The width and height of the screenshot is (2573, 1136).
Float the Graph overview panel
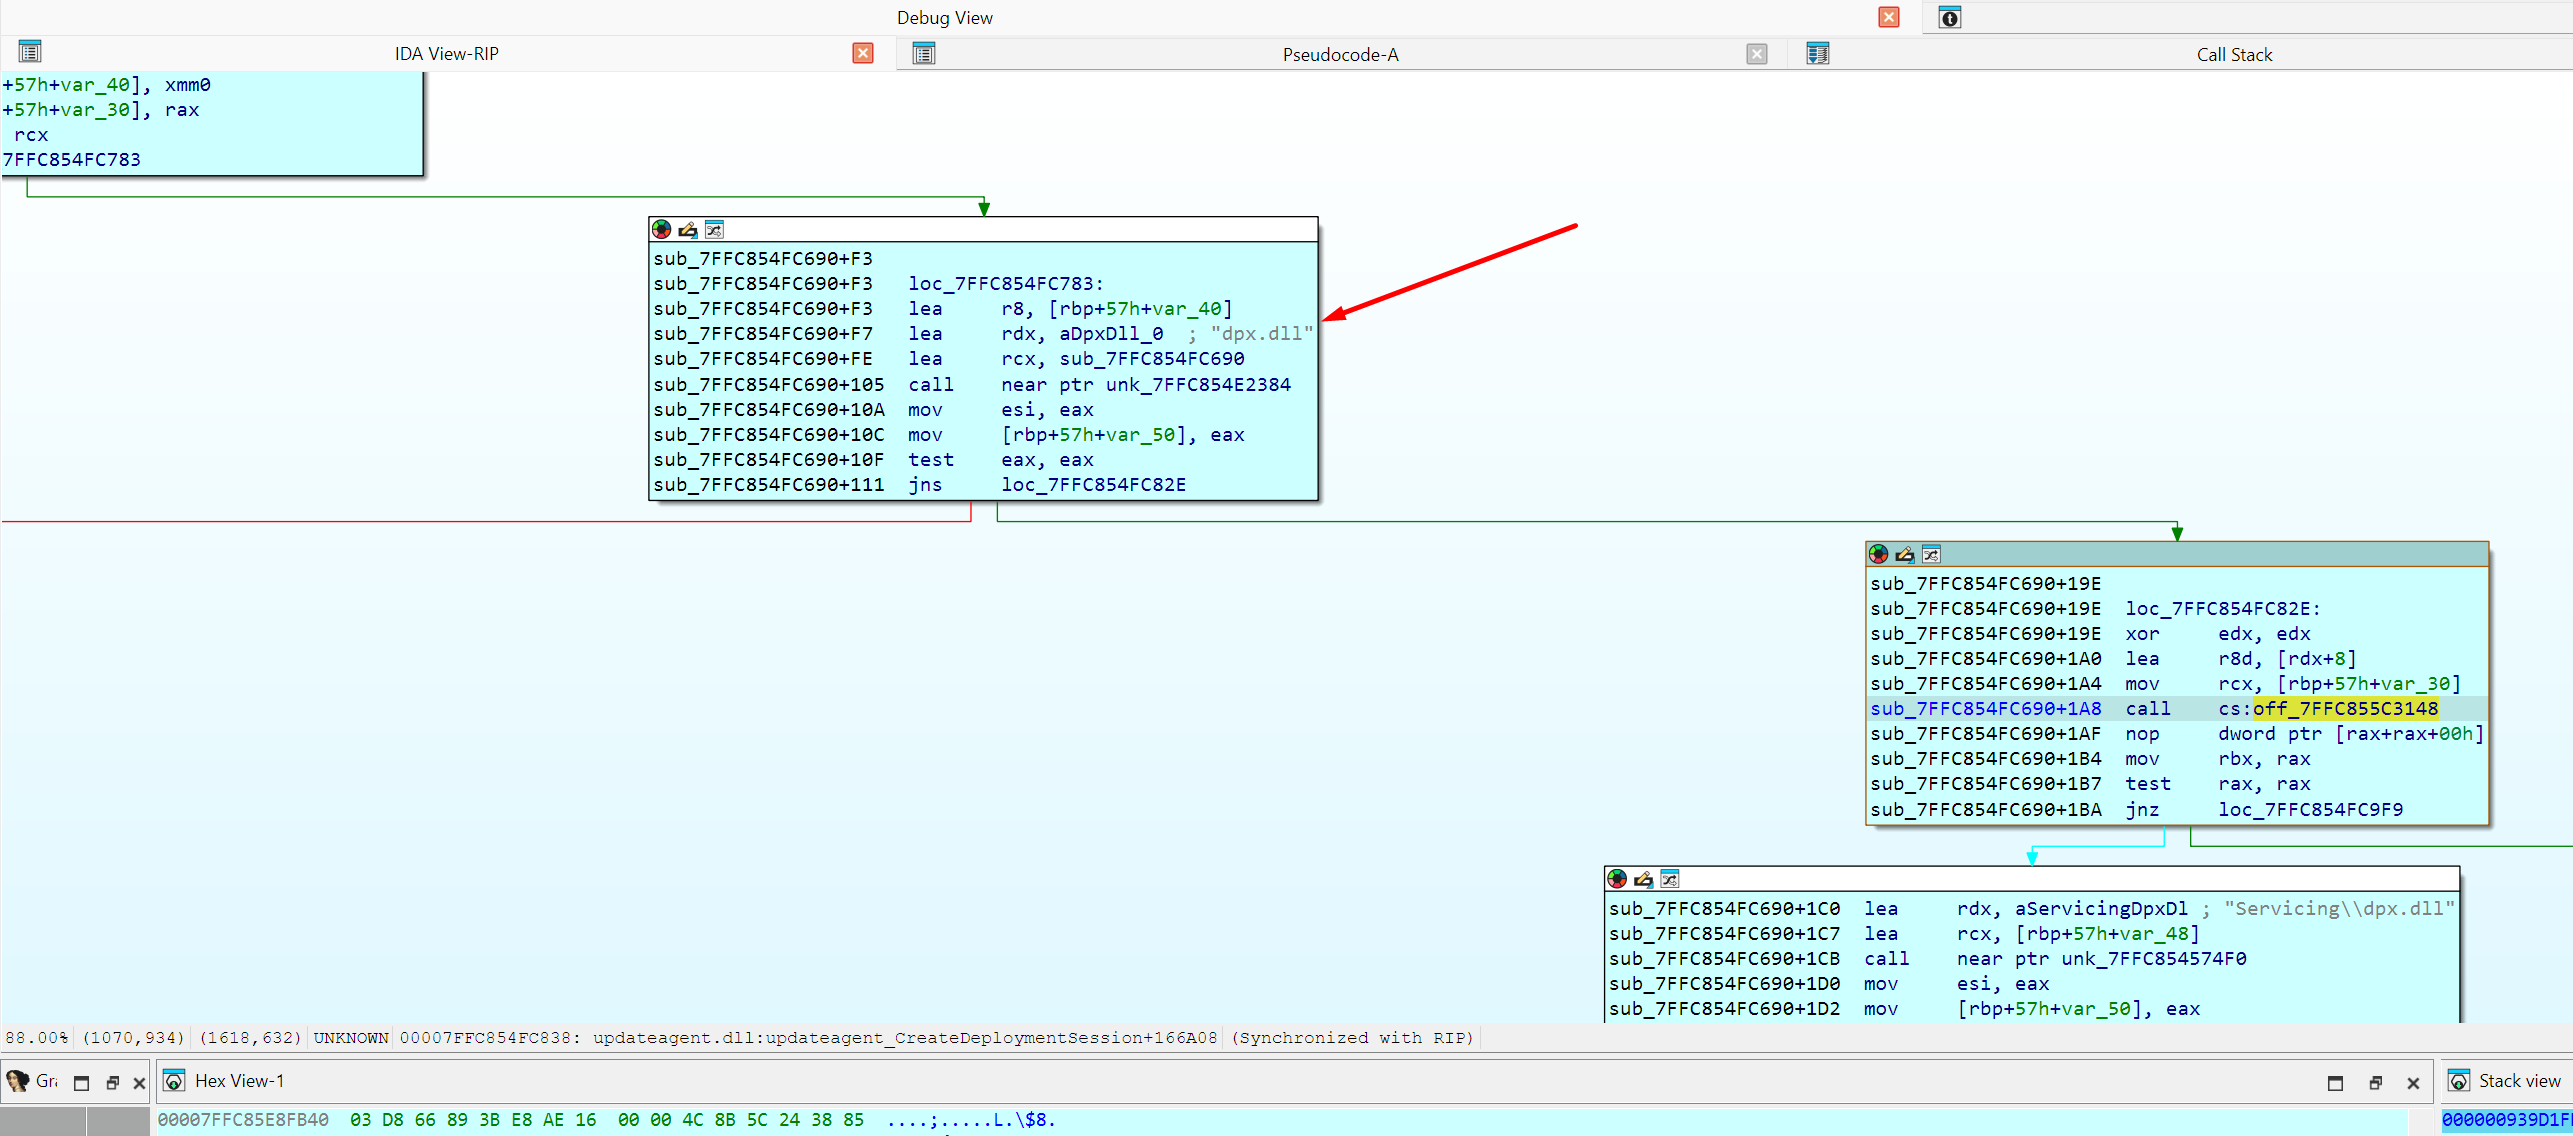(113, 1083)
